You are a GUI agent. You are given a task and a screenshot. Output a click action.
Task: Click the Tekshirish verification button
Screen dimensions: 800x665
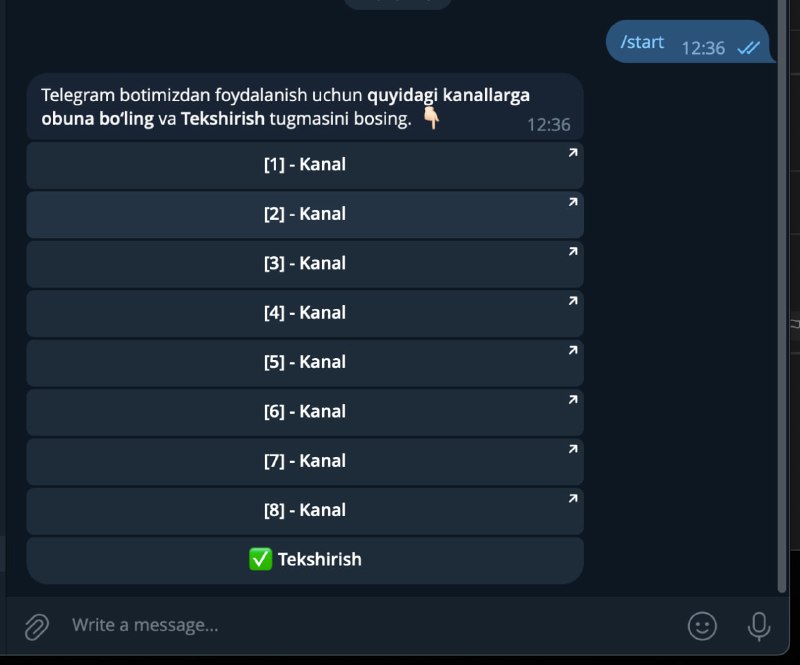point(305,560)
